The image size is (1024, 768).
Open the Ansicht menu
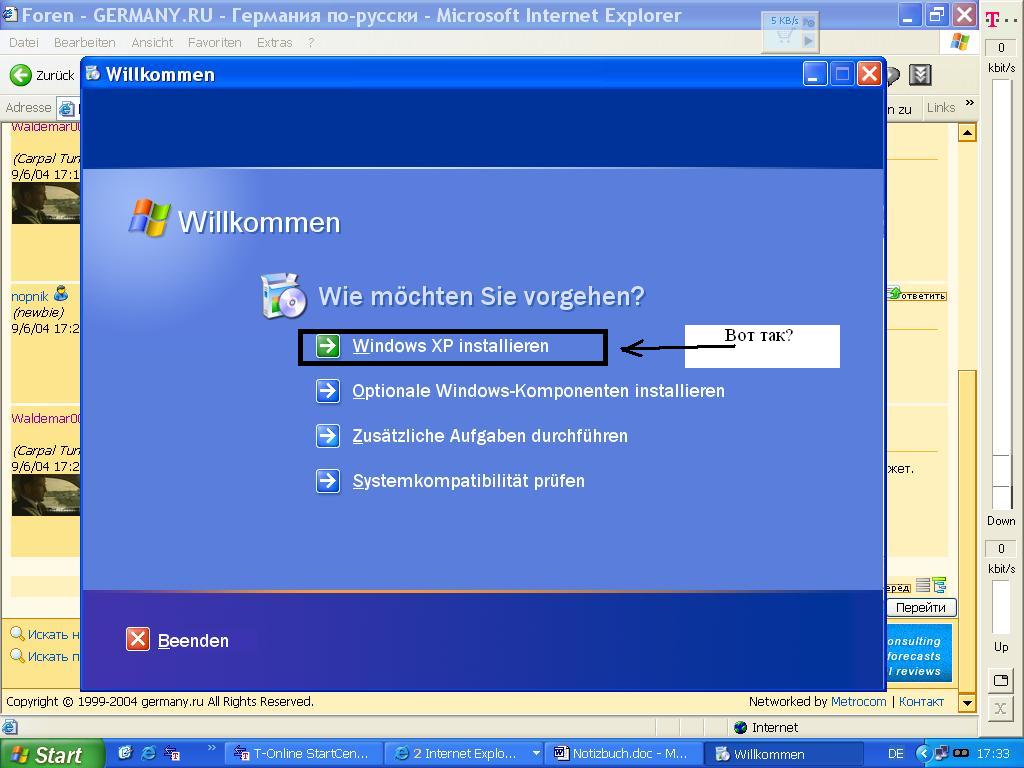click(x=152, y=42)
